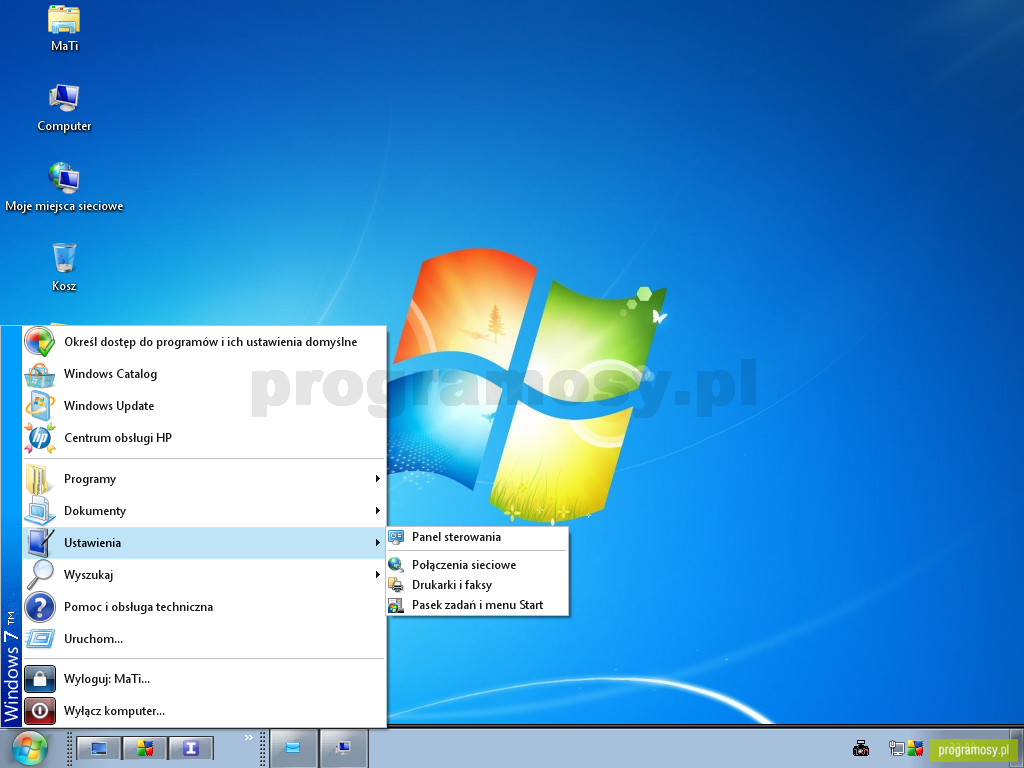Open Pasek zadań i menu Start
This screenshot has width=1024, height=768.
tap(477, 605)
